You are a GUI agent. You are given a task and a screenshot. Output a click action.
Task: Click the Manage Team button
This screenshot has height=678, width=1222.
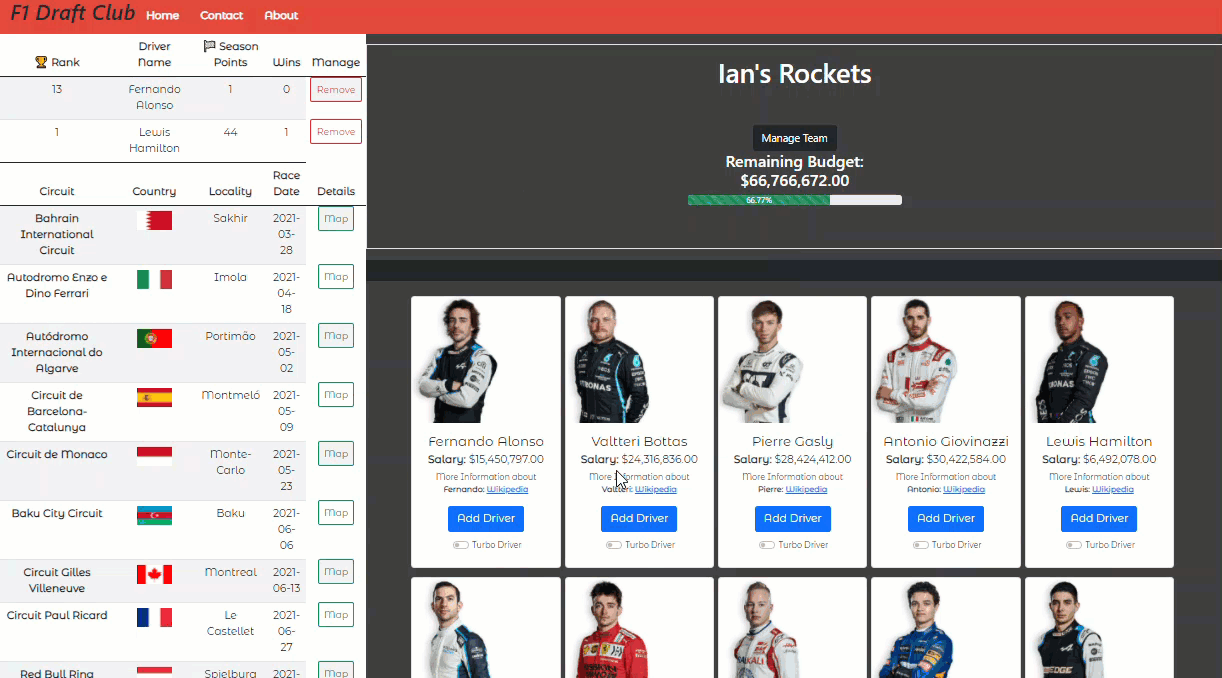point(795,138)
